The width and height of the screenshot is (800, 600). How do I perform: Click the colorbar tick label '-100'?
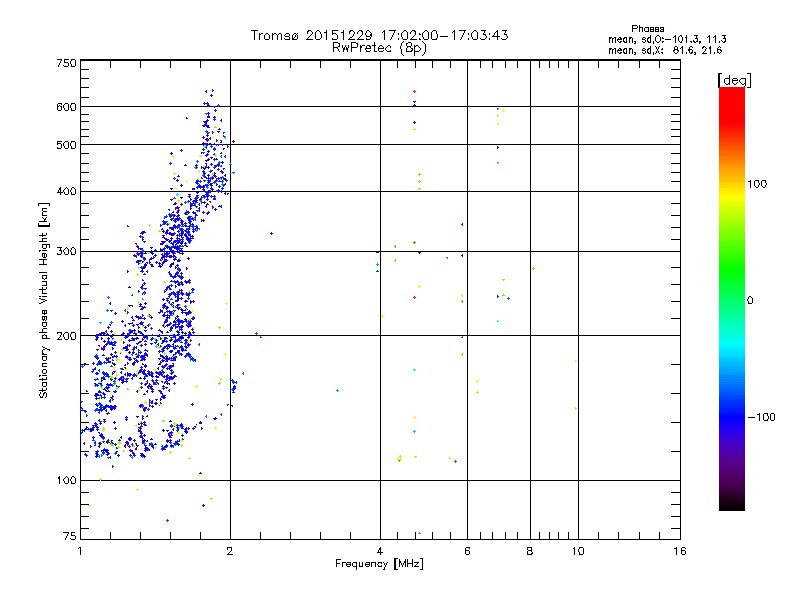[x=761, y=417]
